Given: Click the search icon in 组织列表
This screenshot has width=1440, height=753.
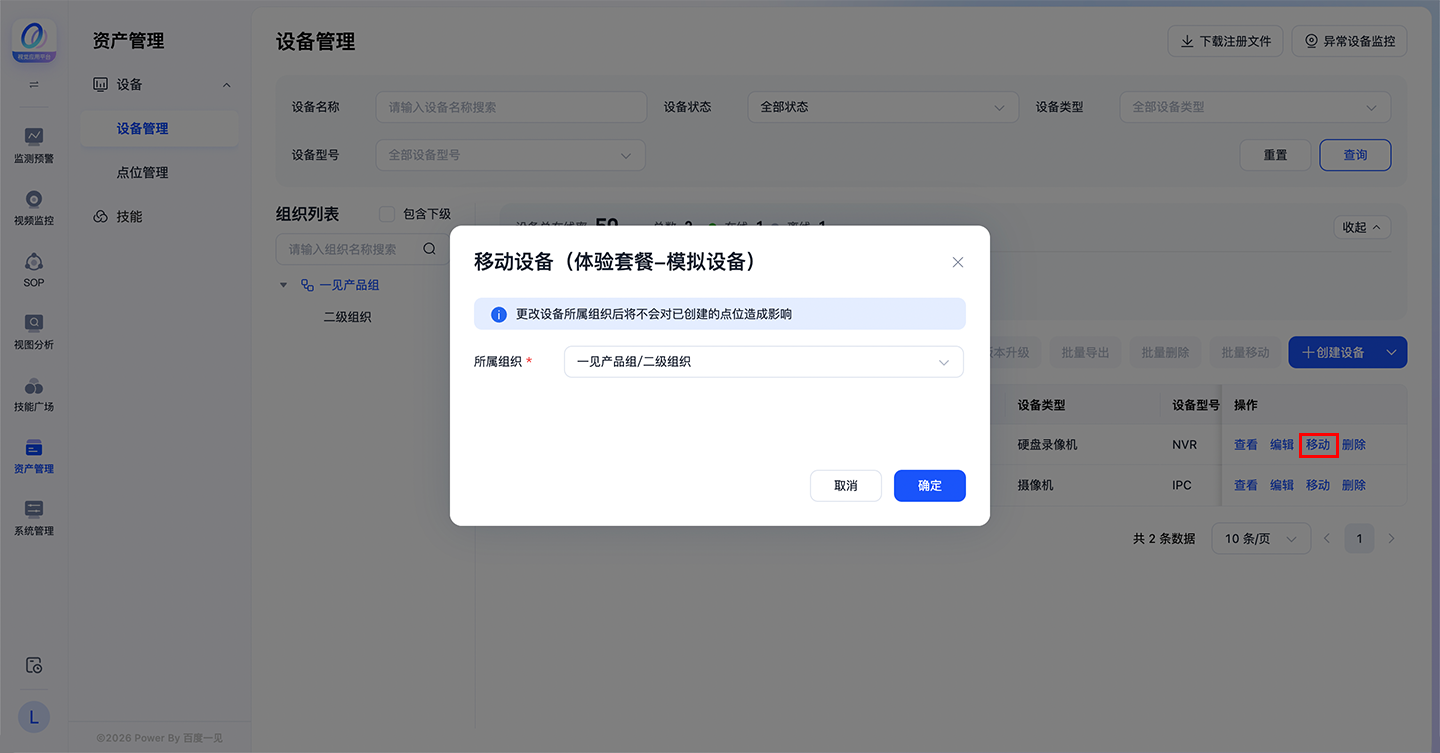Looking at the screenshot, I should coord(429,249).
